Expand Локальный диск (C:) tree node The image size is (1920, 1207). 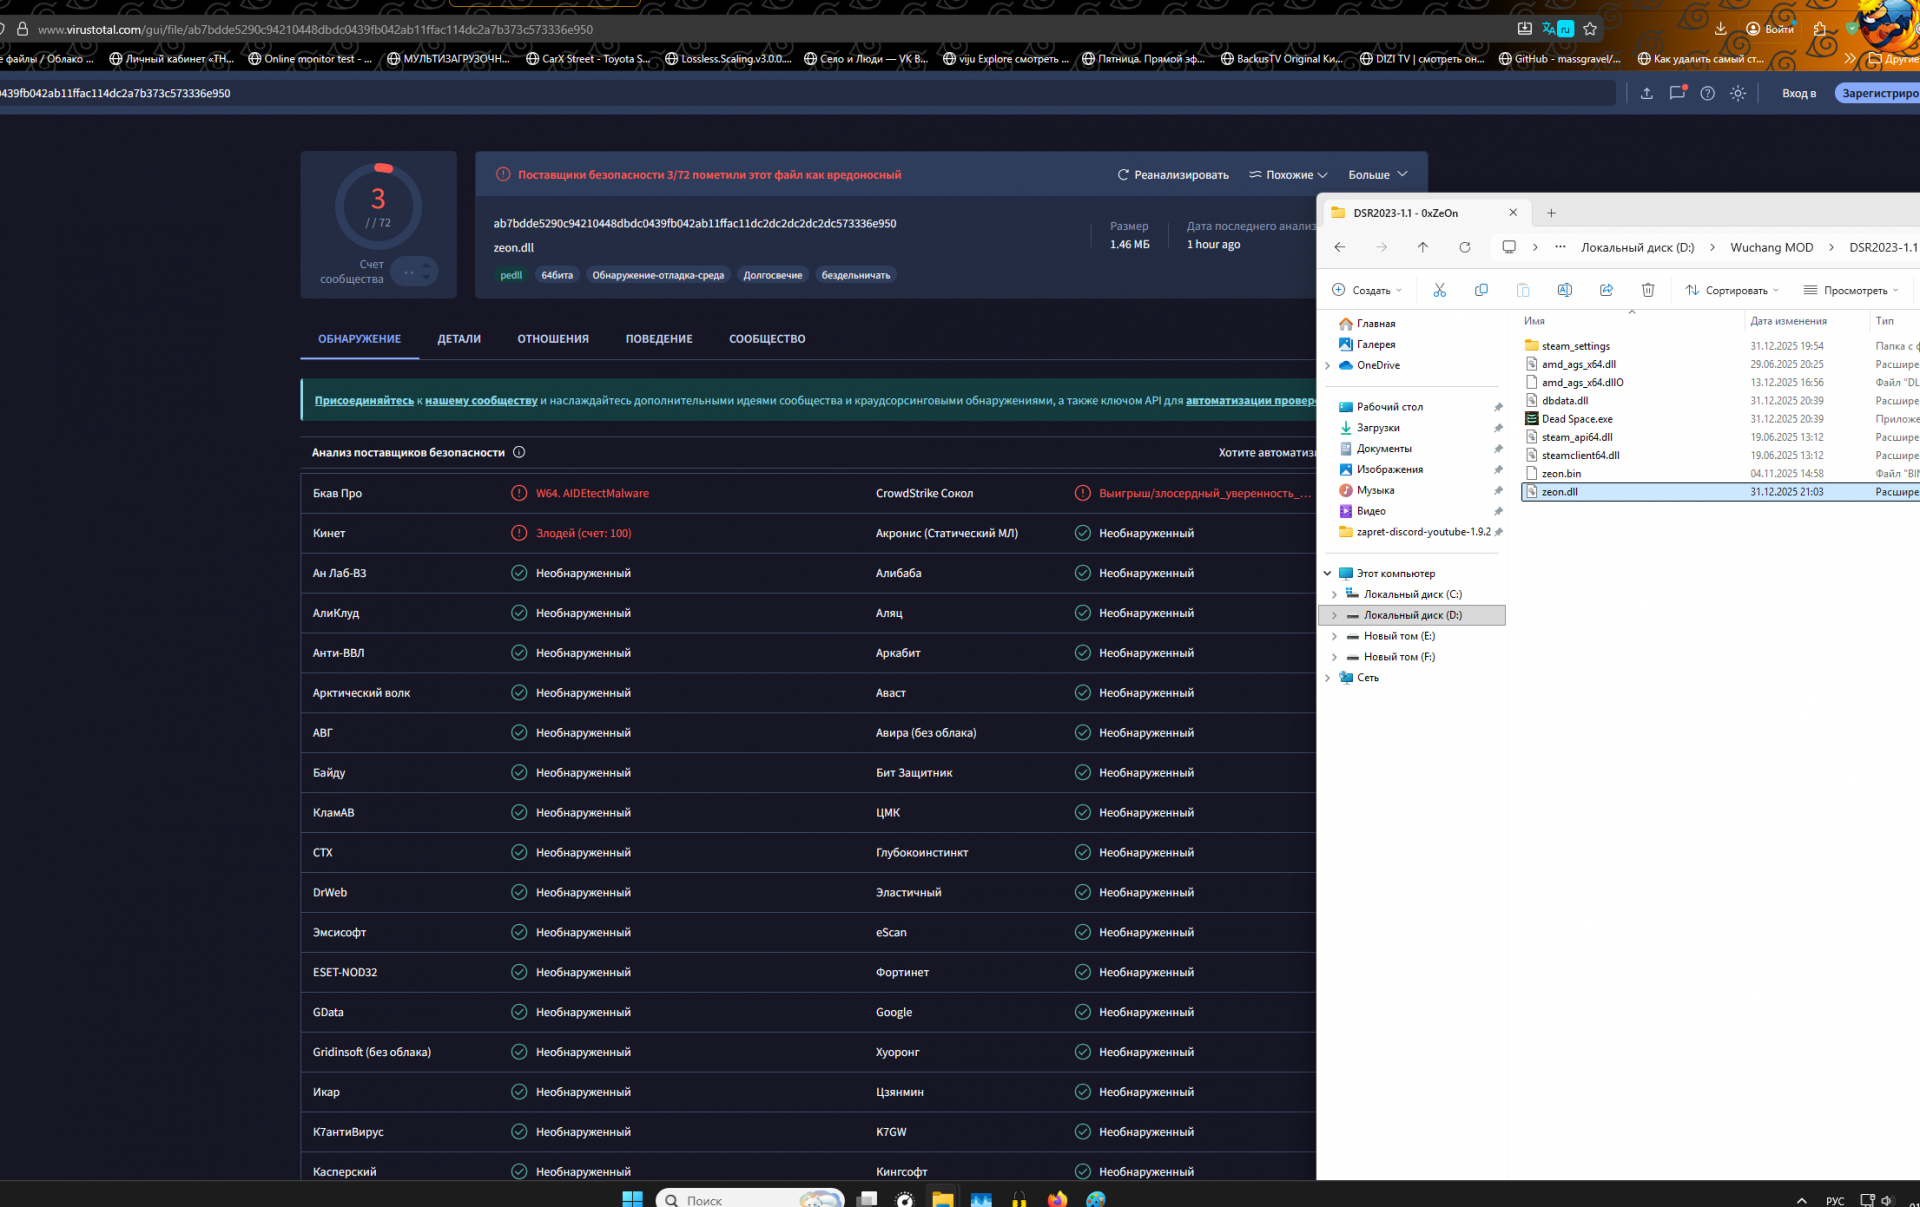pyautogui.click(x=1334, y=594)
